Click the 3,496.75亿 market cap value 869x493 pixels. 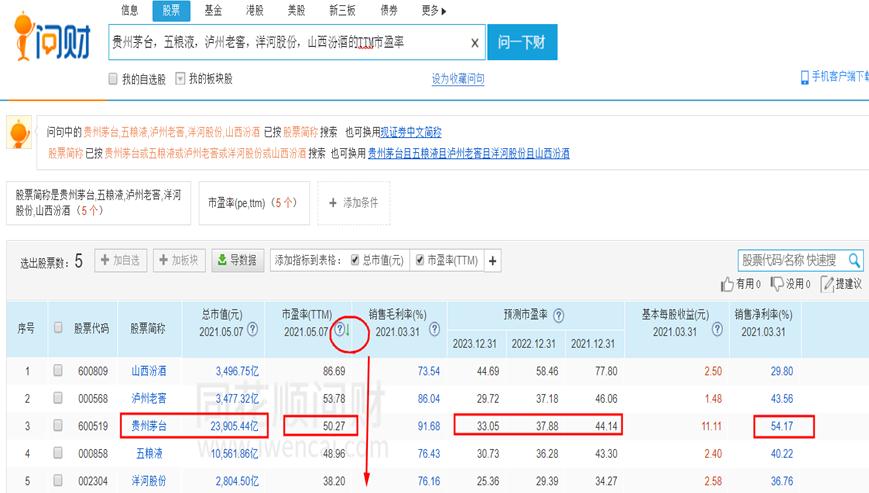pyautogui.click(x=237, y=371)
